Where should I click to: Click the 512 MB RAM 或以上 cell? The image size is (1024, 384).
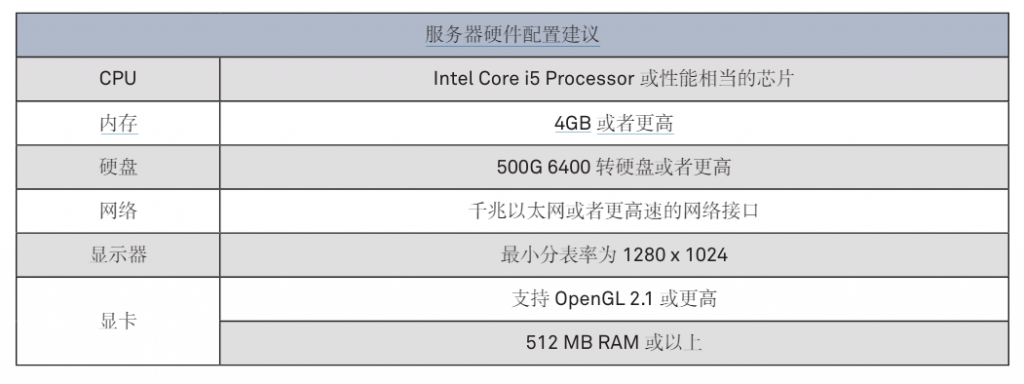pyautogui.click(x=614, y=343)
